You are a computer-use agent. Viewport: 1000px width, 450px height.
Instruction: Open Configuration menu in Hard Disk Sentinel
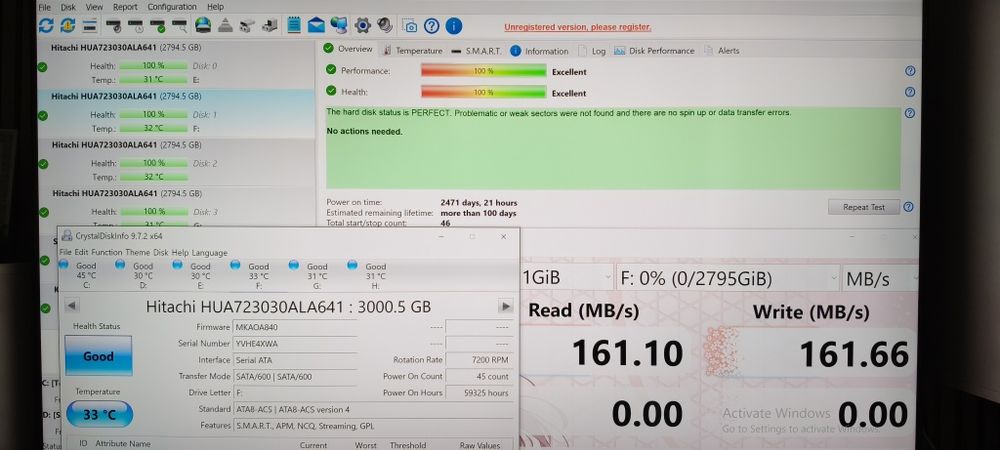pyautogui.click(x=172, y=7)
